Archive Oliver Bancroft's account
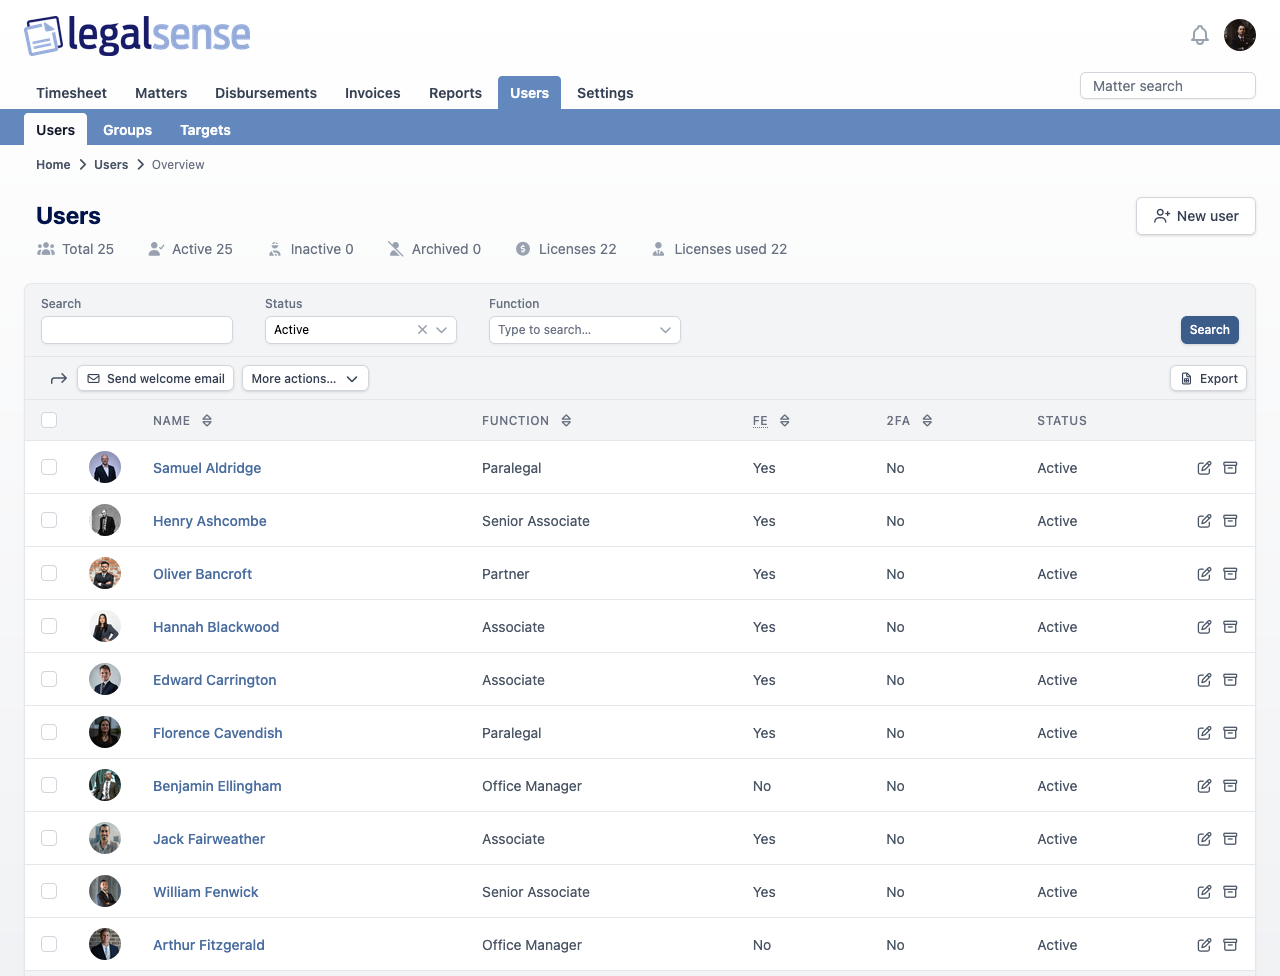Viewport: 1280px width, 976px height. (x=1230, y=574)
